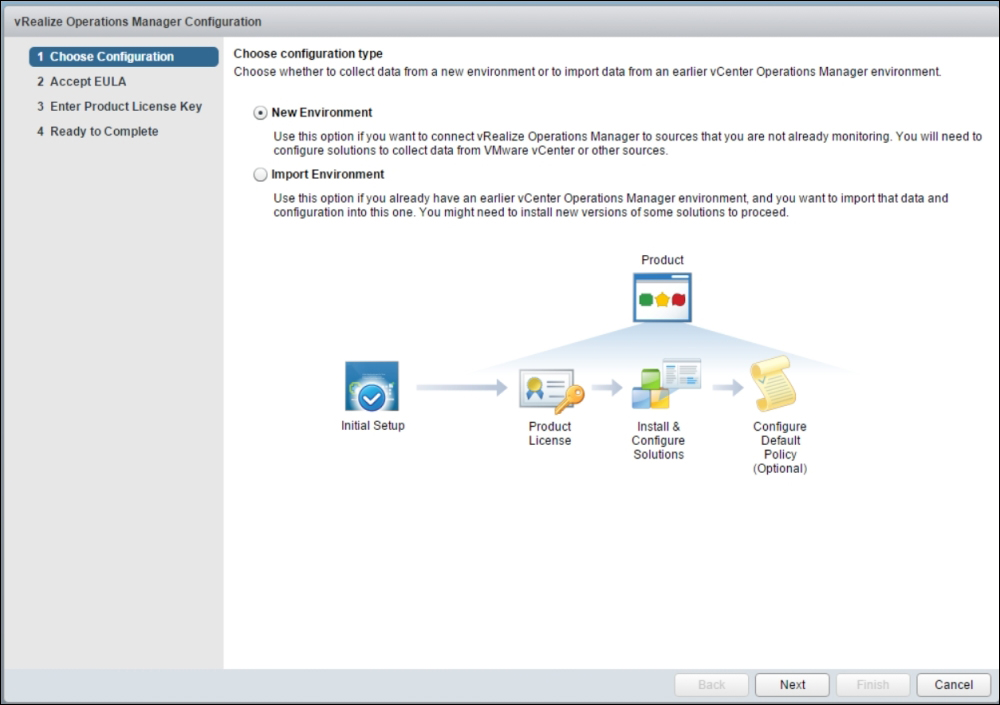The width and height of the screenshot is (1000, 705).
Task: Click the Import Environment description paragraph
Action: point(611,205)
